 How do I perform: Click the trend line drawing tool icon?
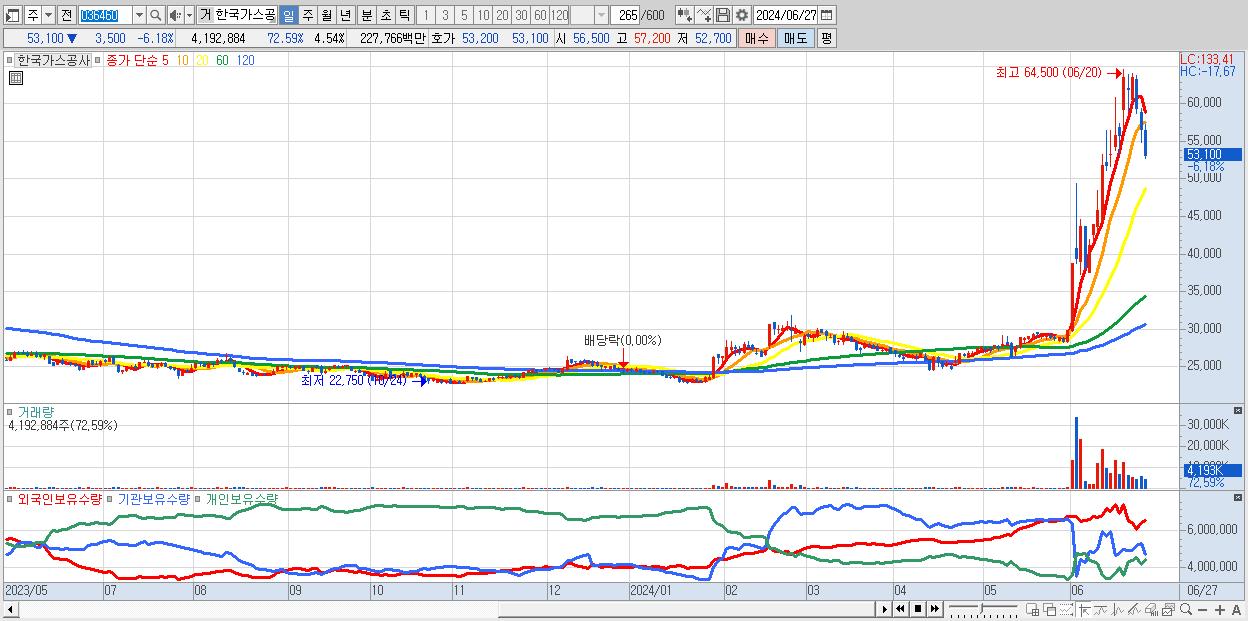(1134, 610)
